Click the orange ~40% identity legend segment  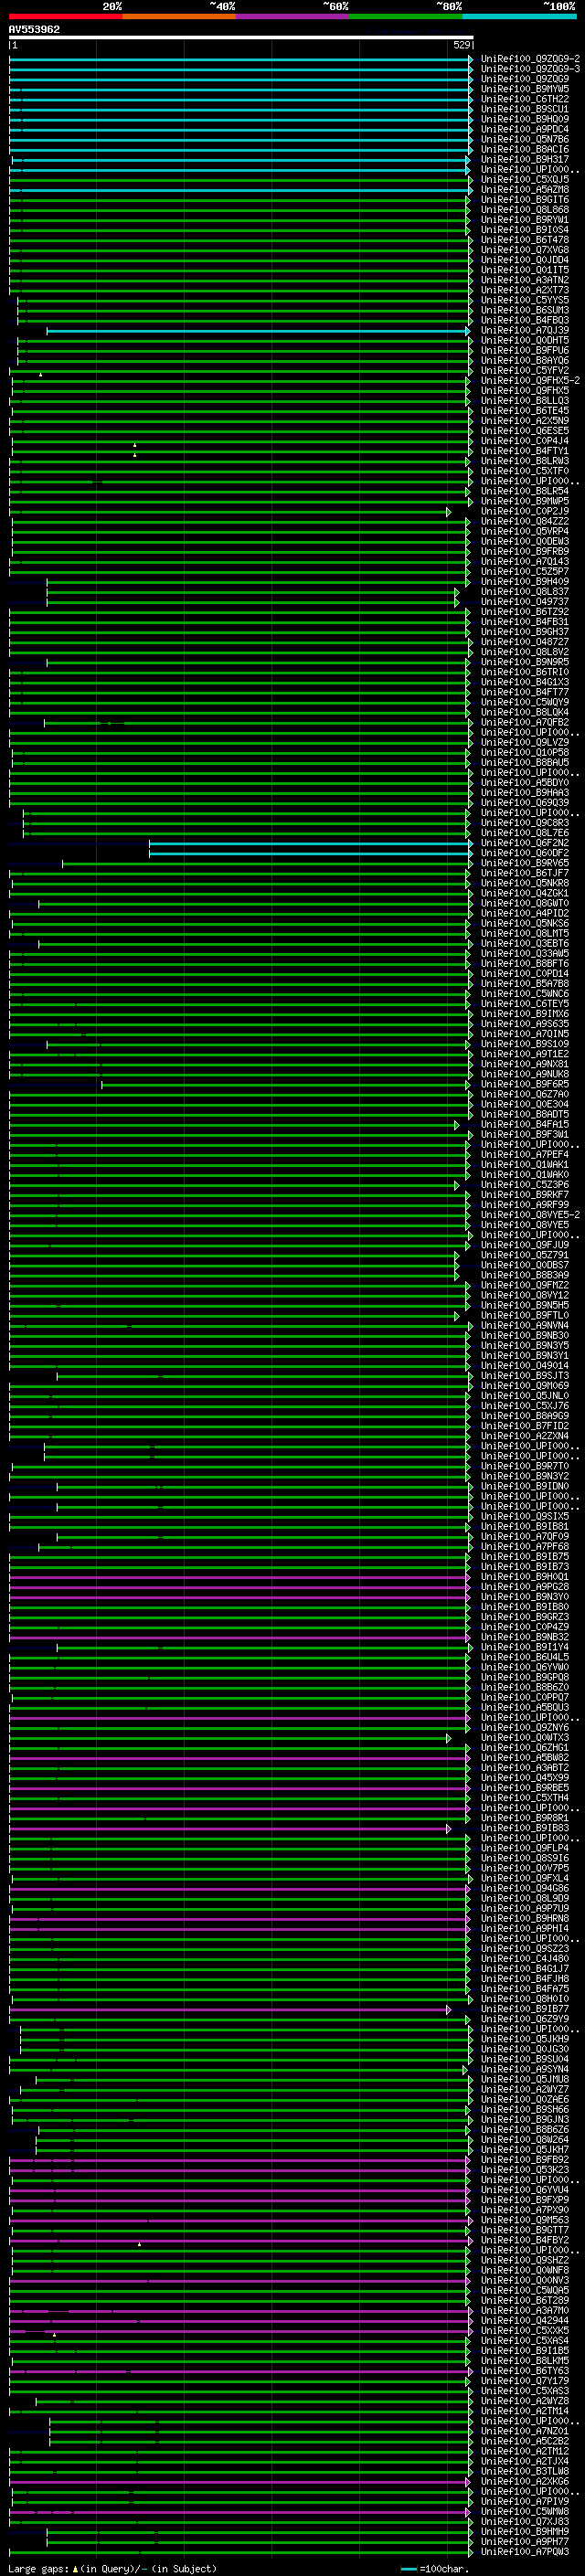[180, 16]
